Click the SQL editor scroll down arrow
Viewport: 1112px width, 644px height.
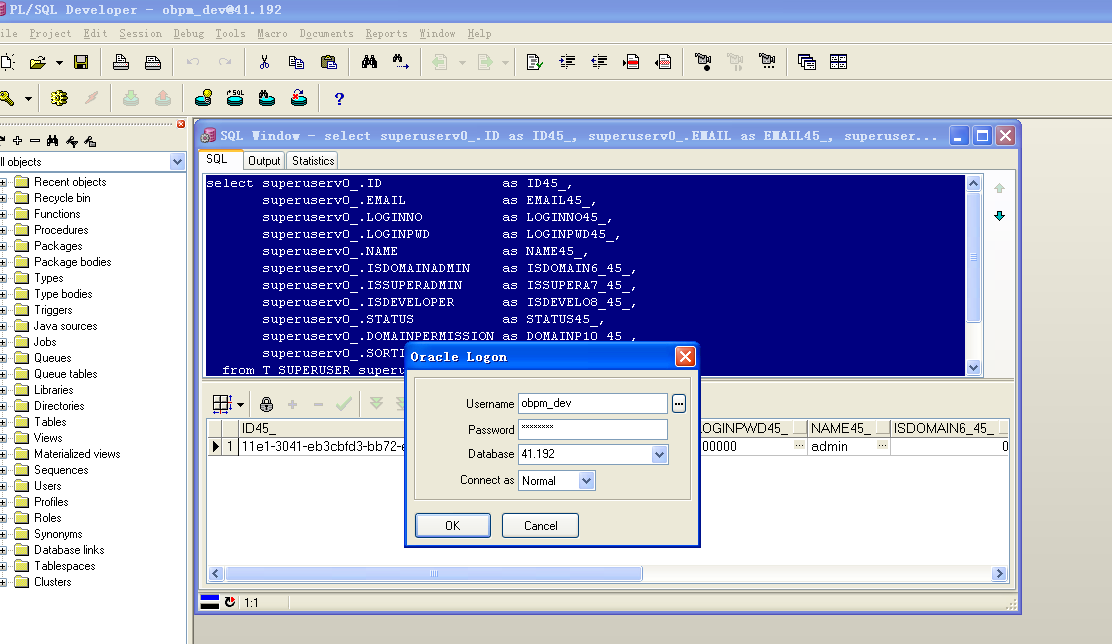coord(974,367)
